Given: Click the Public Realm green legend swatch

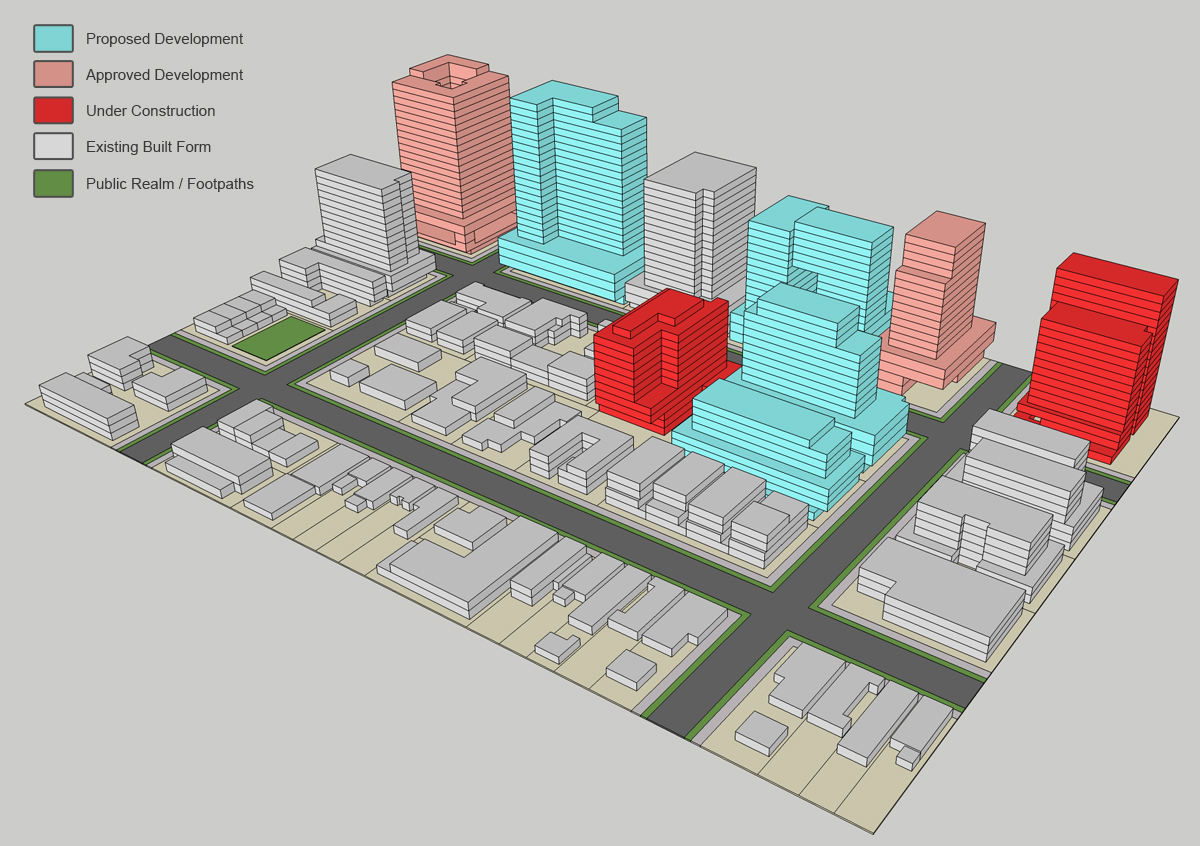Looking at the screenshot, I should tap(53, 184).
